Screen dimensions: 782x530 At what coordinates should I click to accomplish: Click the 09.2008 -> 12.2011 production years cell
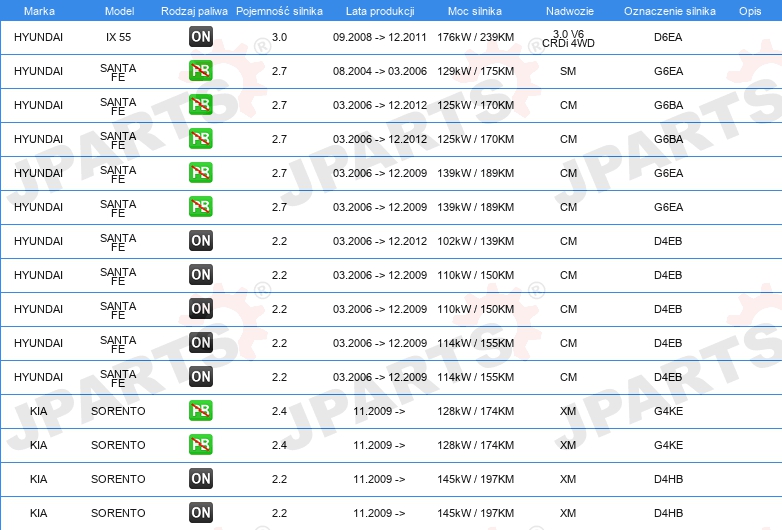tap(380, 37)
